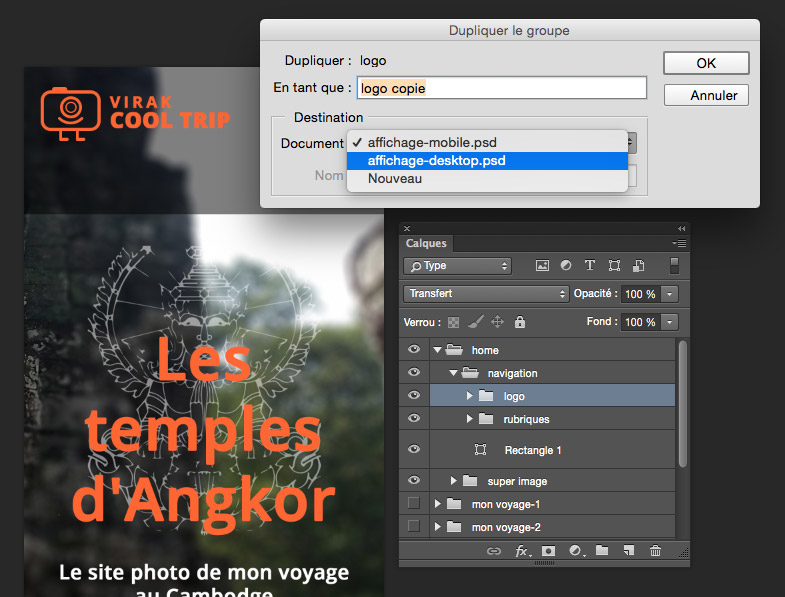Filter layers by adjustment layers icon

coord(566,265)
